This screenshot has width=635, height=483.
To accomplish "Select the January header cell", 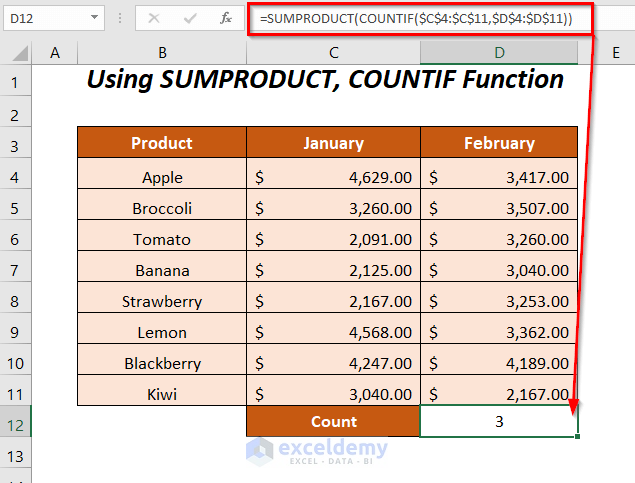I will tap(333, 143).
